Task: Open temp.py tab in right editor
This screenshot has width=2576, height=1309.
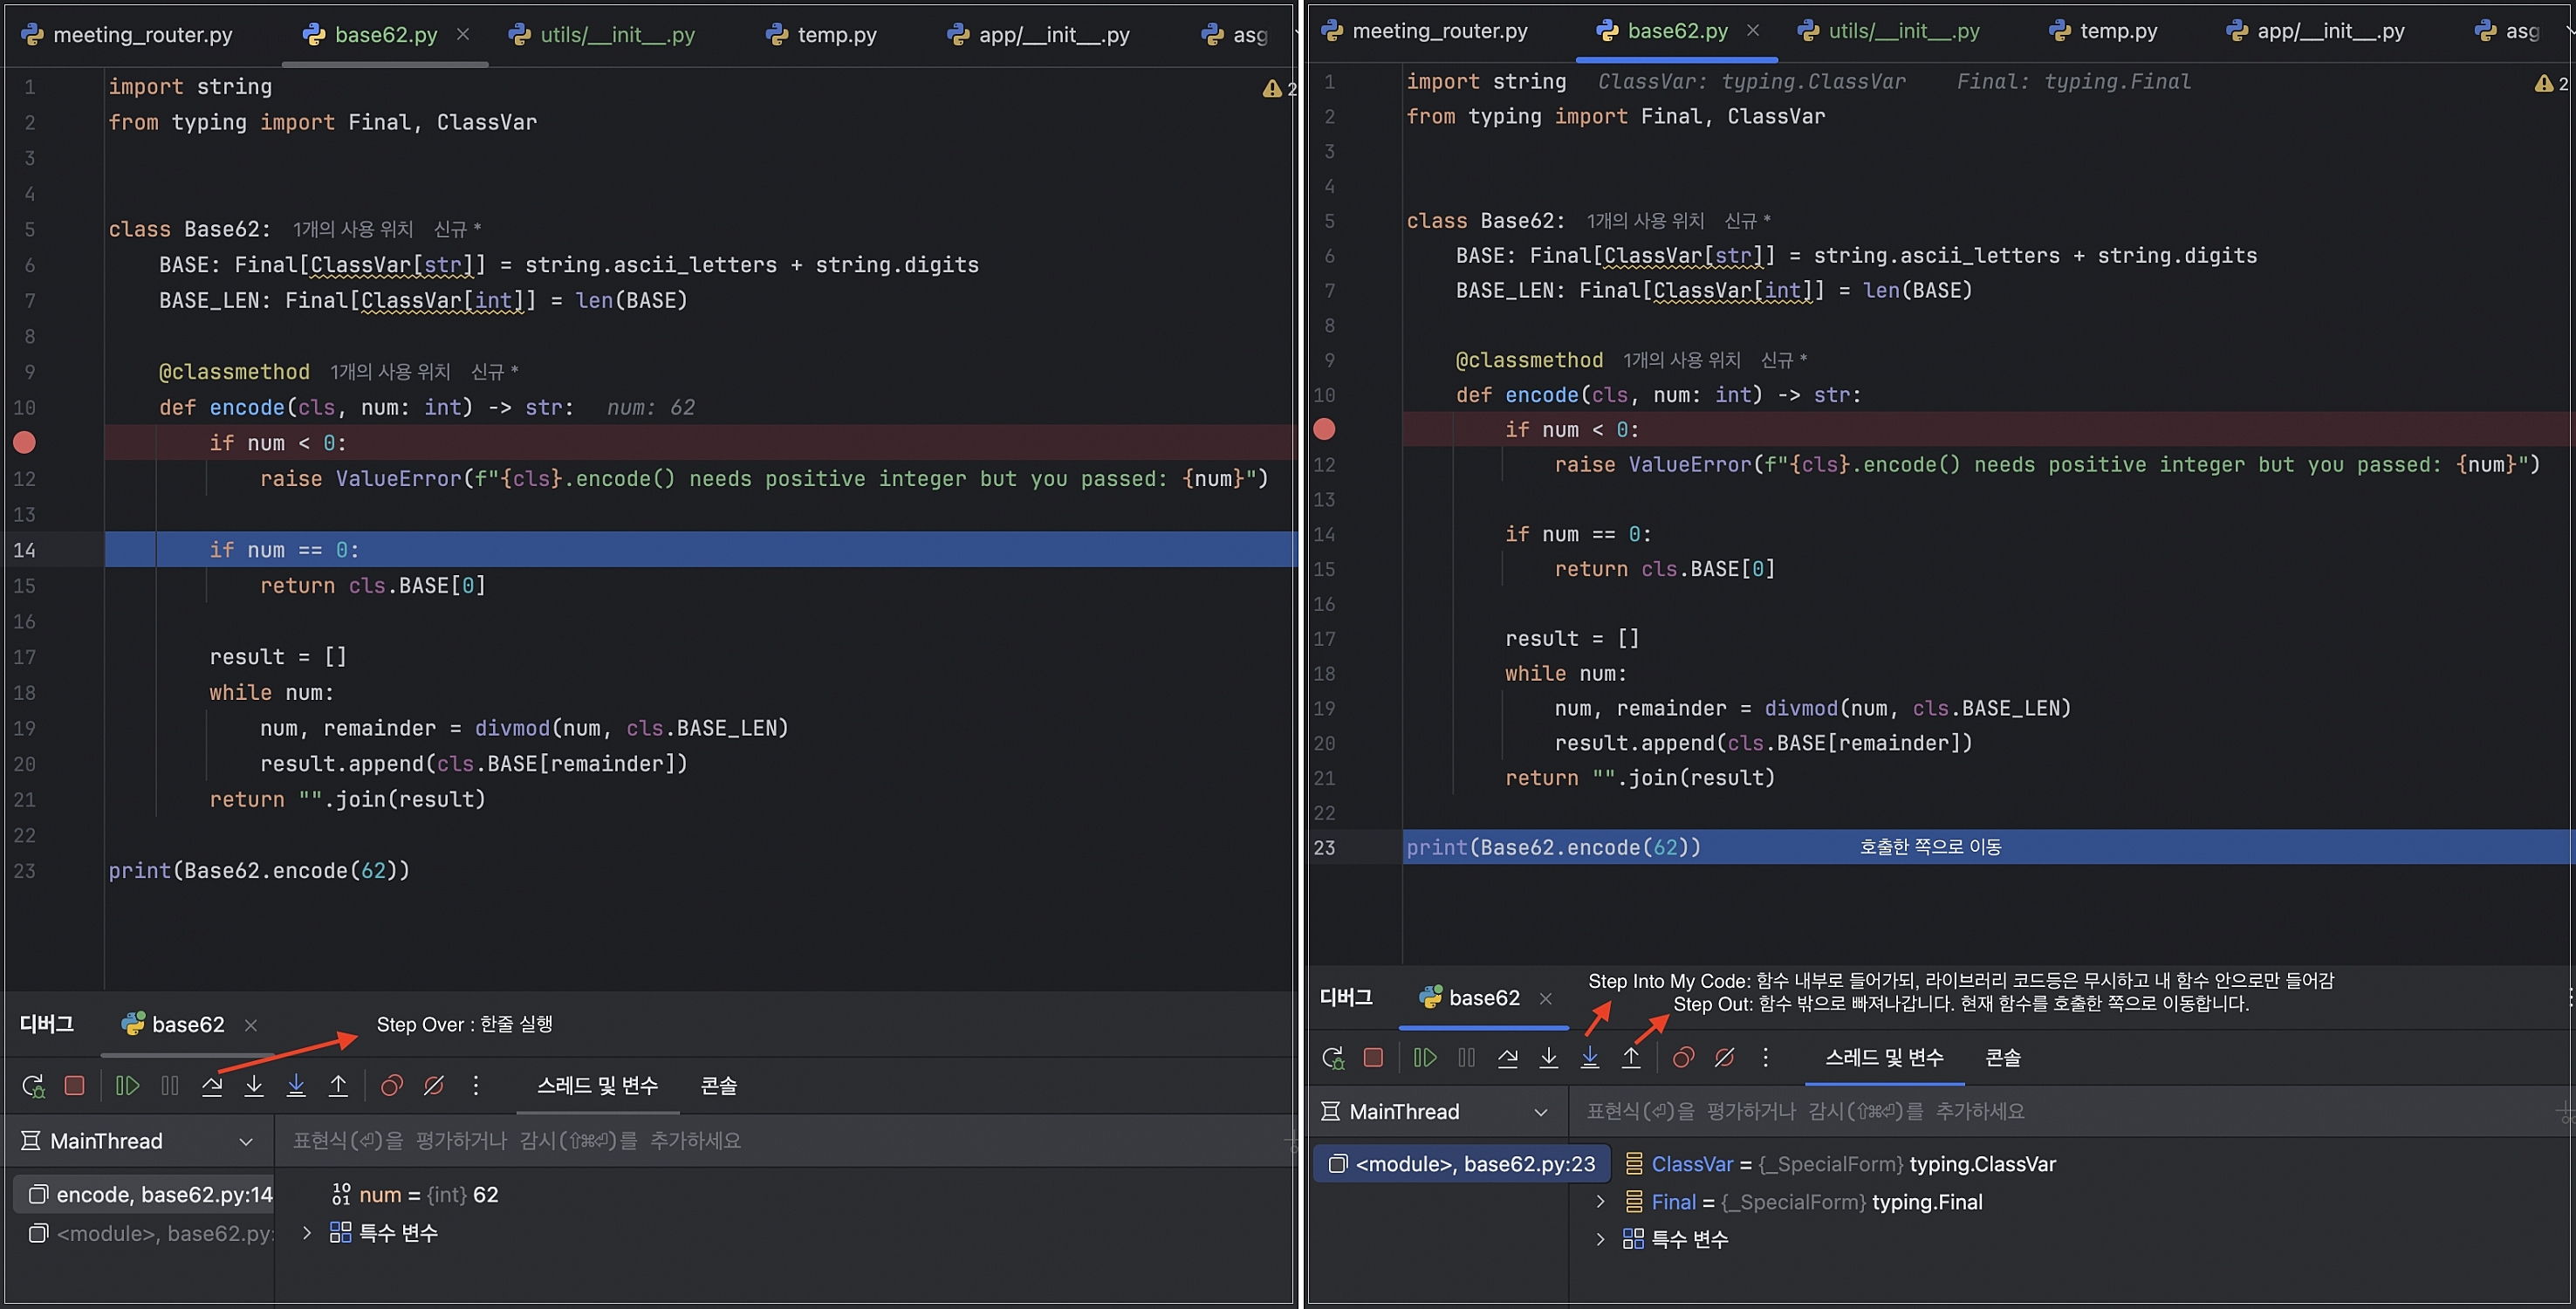Action: pyautogui.click(x=2117, y=31)
